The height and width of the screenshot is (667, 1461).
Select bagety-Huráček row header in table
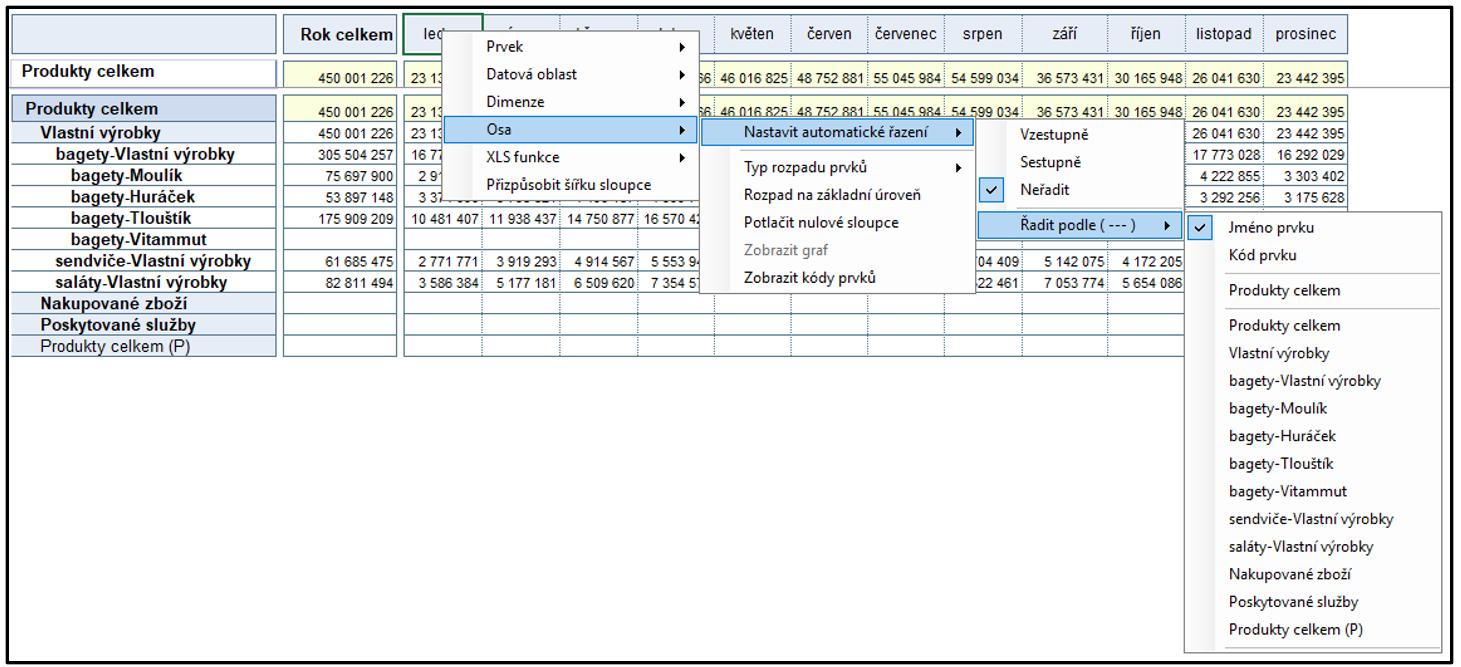coord(144,197)
